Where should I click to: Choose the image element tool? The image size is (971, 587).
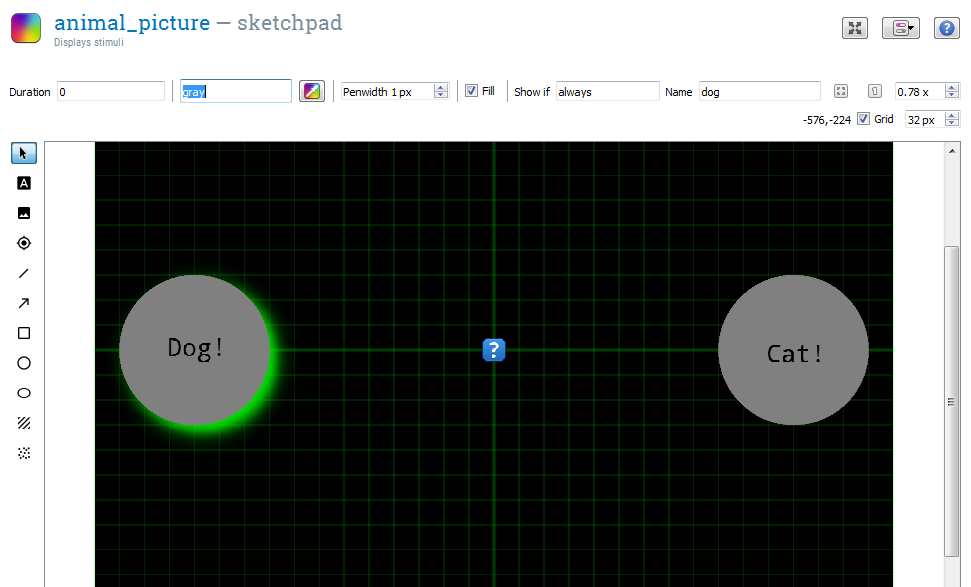[24, 213]
